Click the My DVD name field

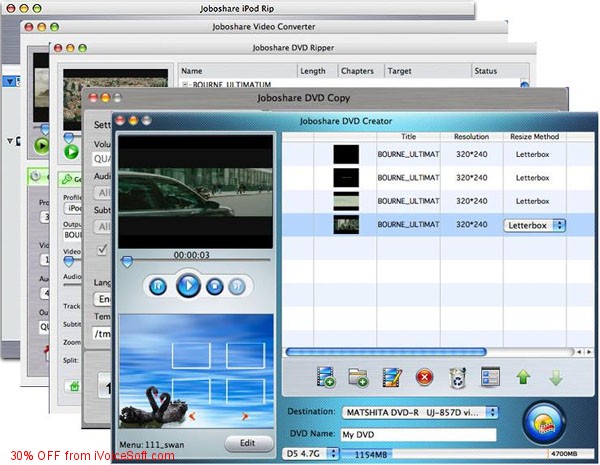pyautogui.click(x=418, y=435)
